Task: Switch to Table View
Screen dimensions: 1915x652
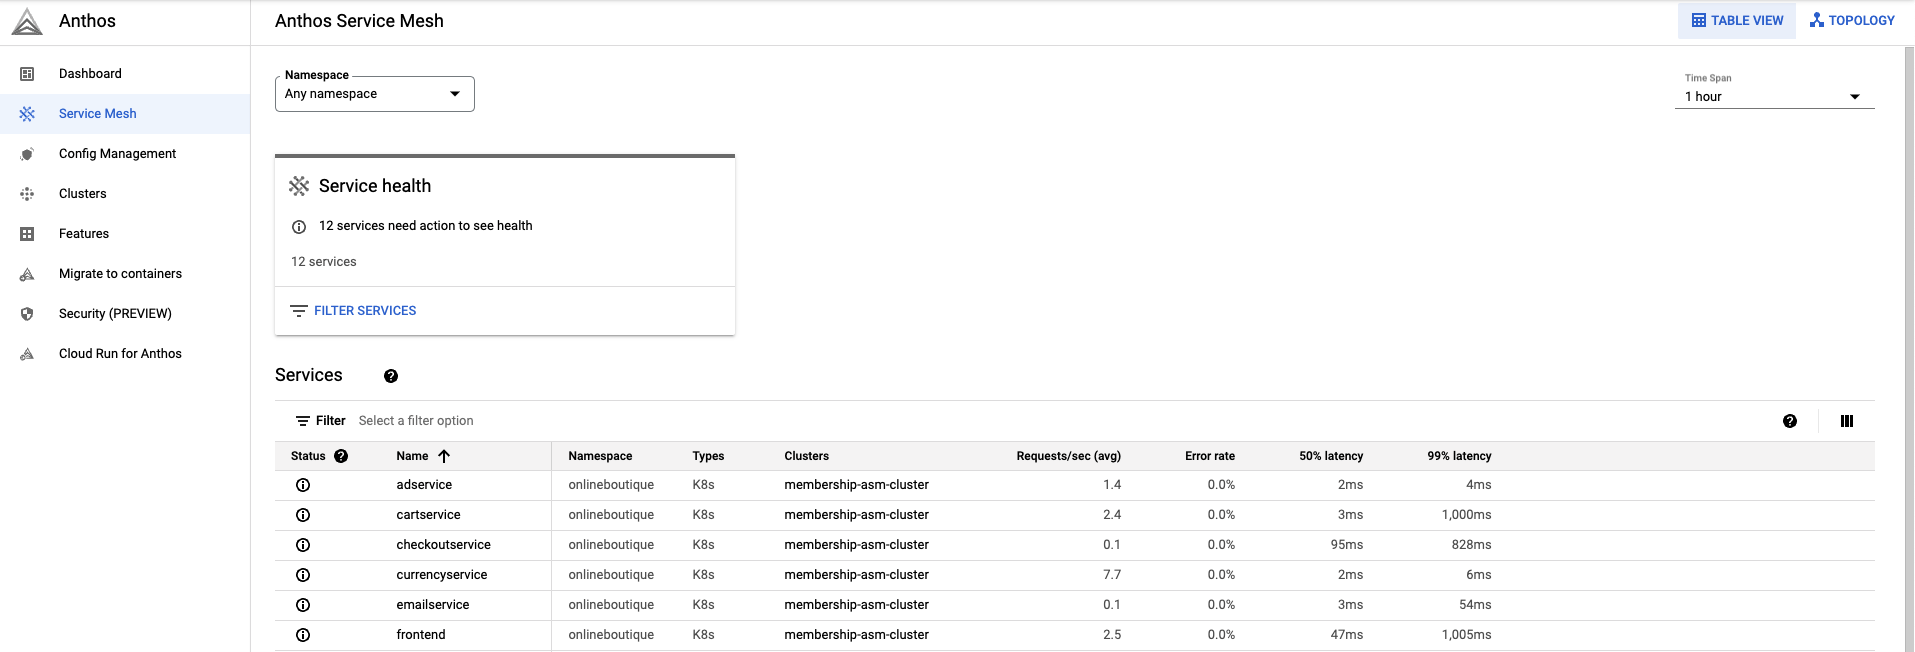Action: 1737,21
